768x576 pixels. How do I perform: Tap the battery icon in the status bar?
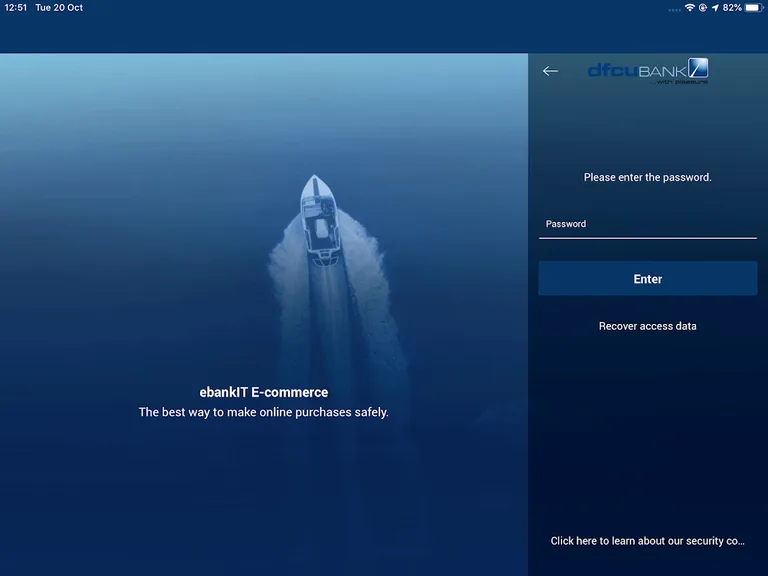click(753, 8)
